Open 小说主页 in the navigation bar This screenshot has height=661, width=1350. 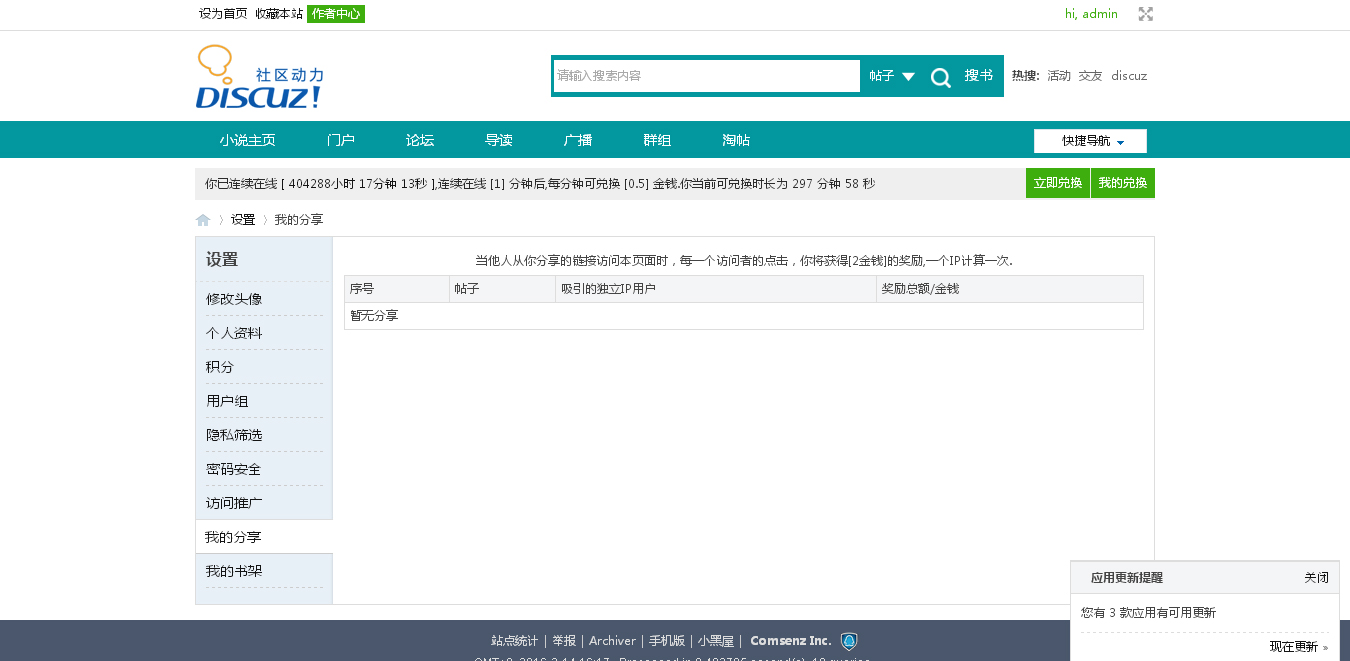pyautogui.click(x=248, y=140)
